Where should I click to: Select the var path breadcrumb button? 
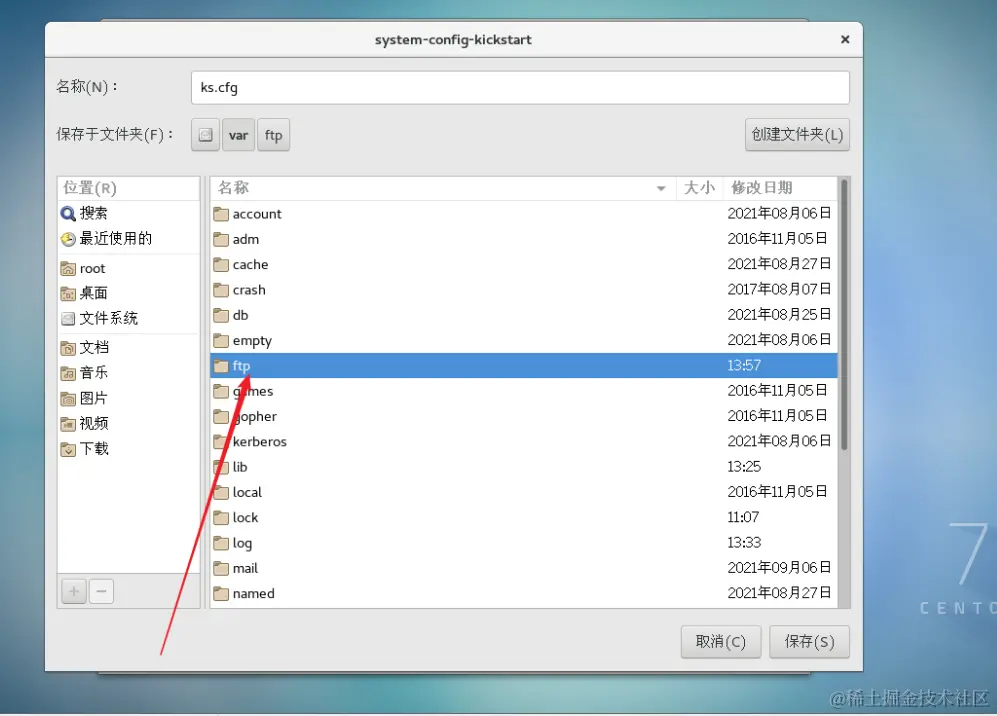(238, 135)
